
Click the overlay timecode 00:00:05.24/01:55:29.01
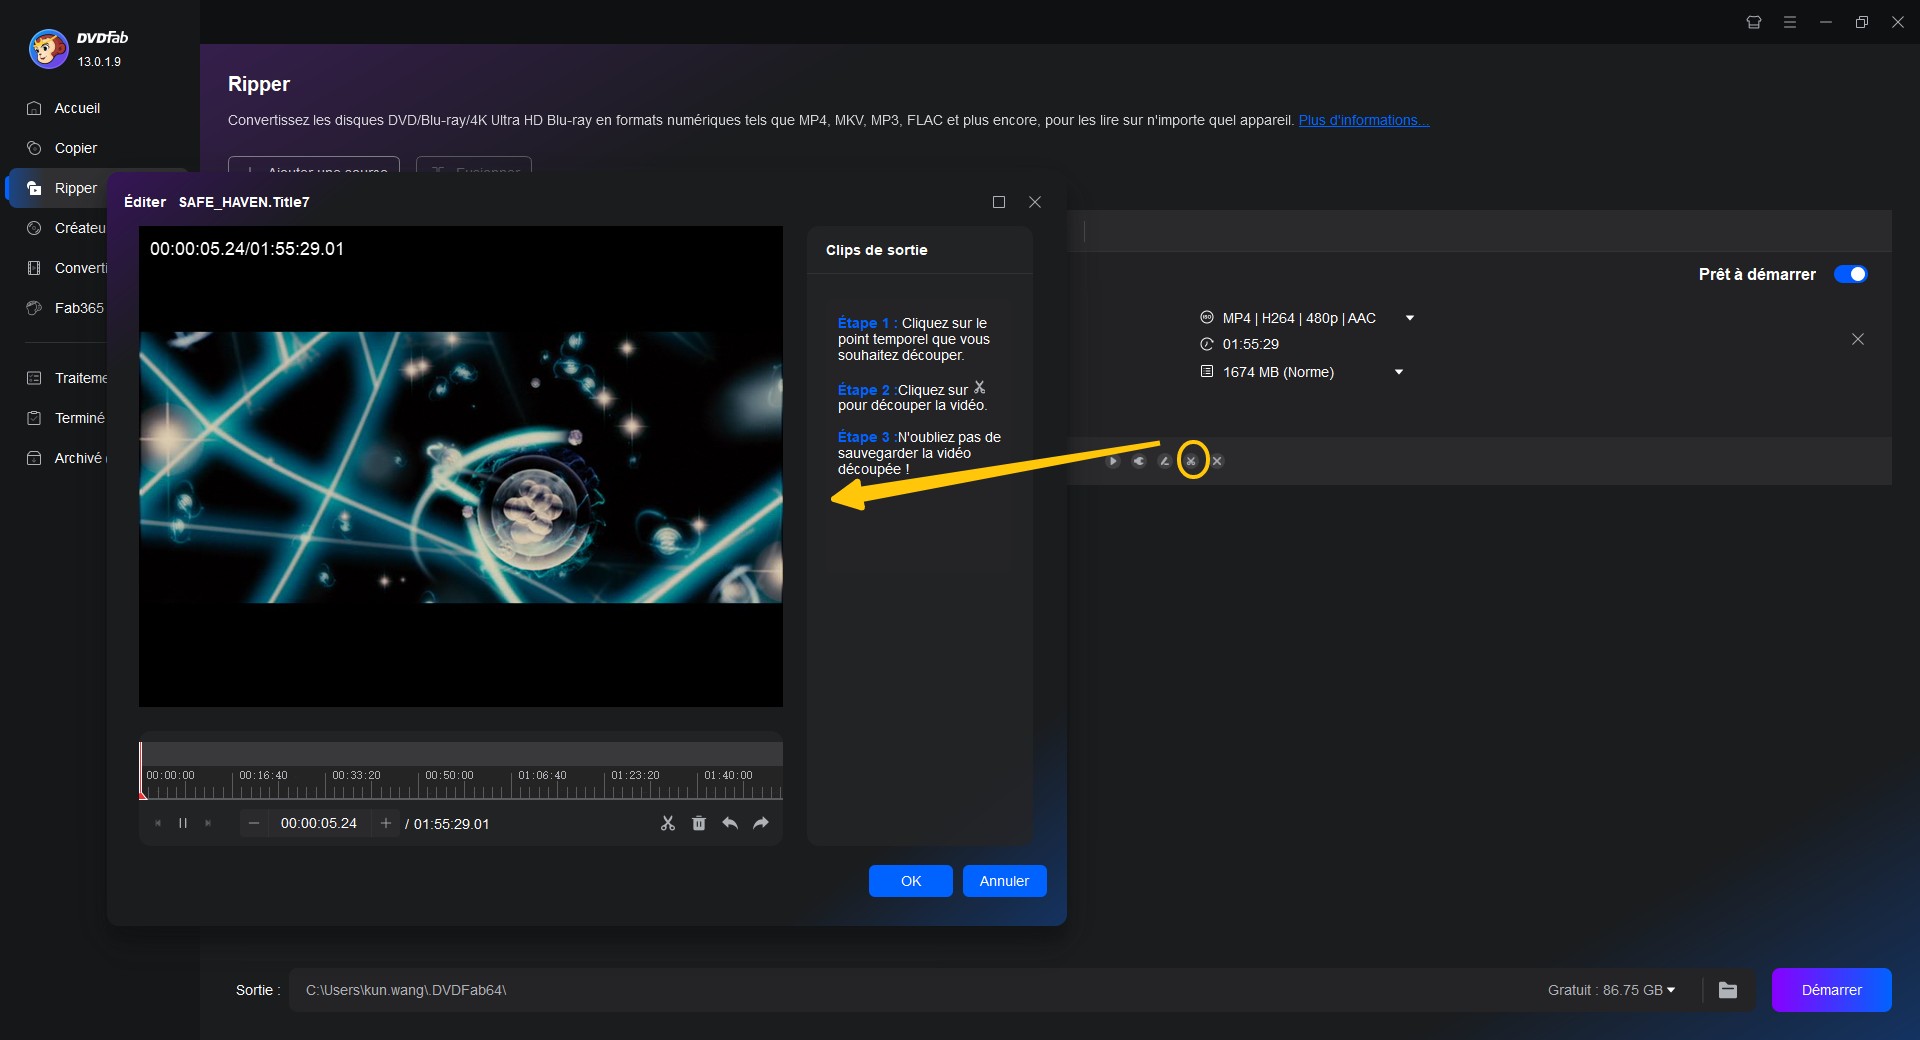click(247, 249)
